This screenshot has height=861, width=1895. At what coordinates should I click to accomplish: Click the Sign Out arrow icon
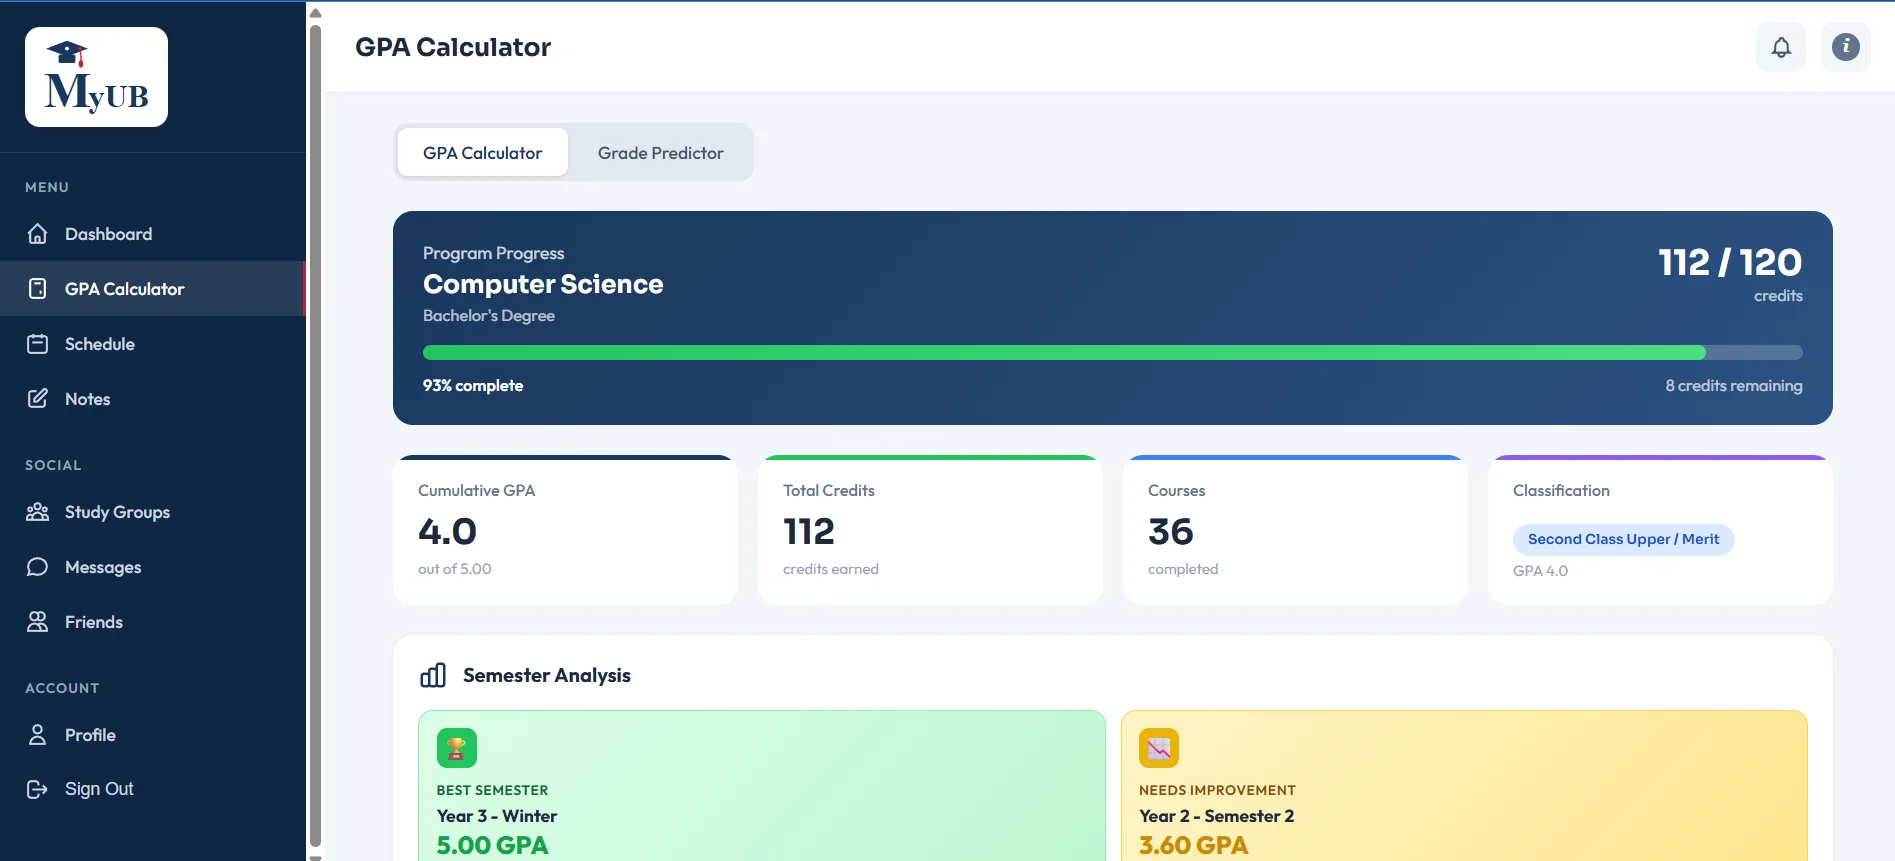point(38,789)
